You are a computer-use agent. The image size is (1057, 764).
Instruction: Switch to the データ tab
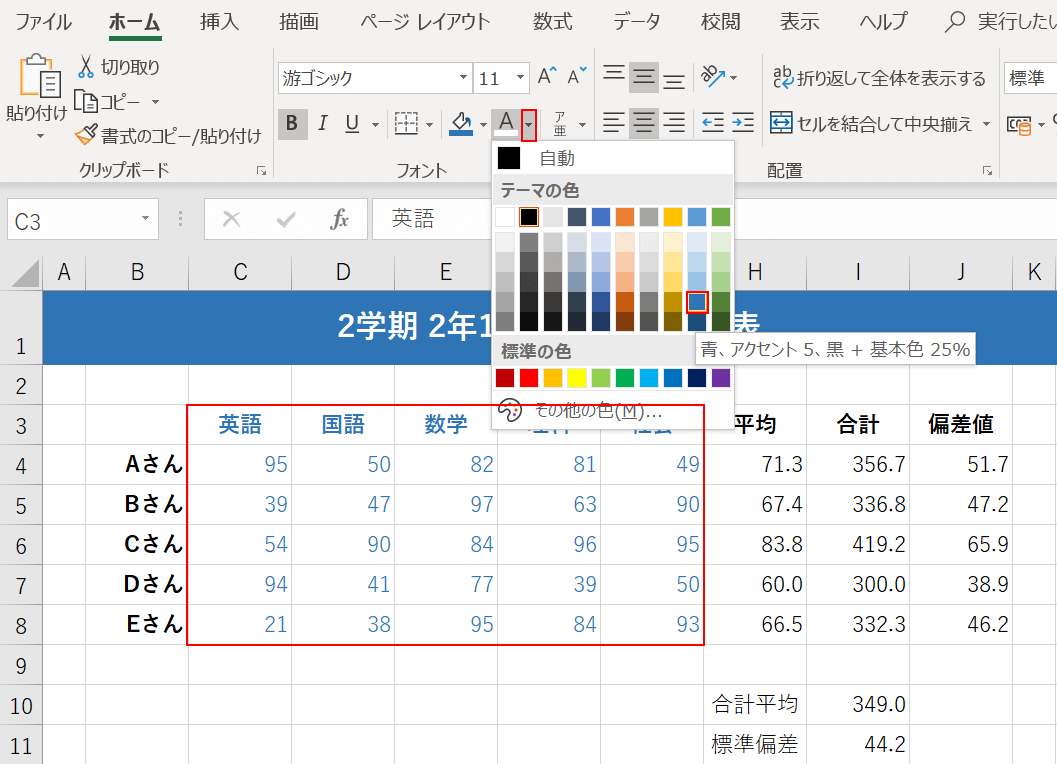pos(636,22)
